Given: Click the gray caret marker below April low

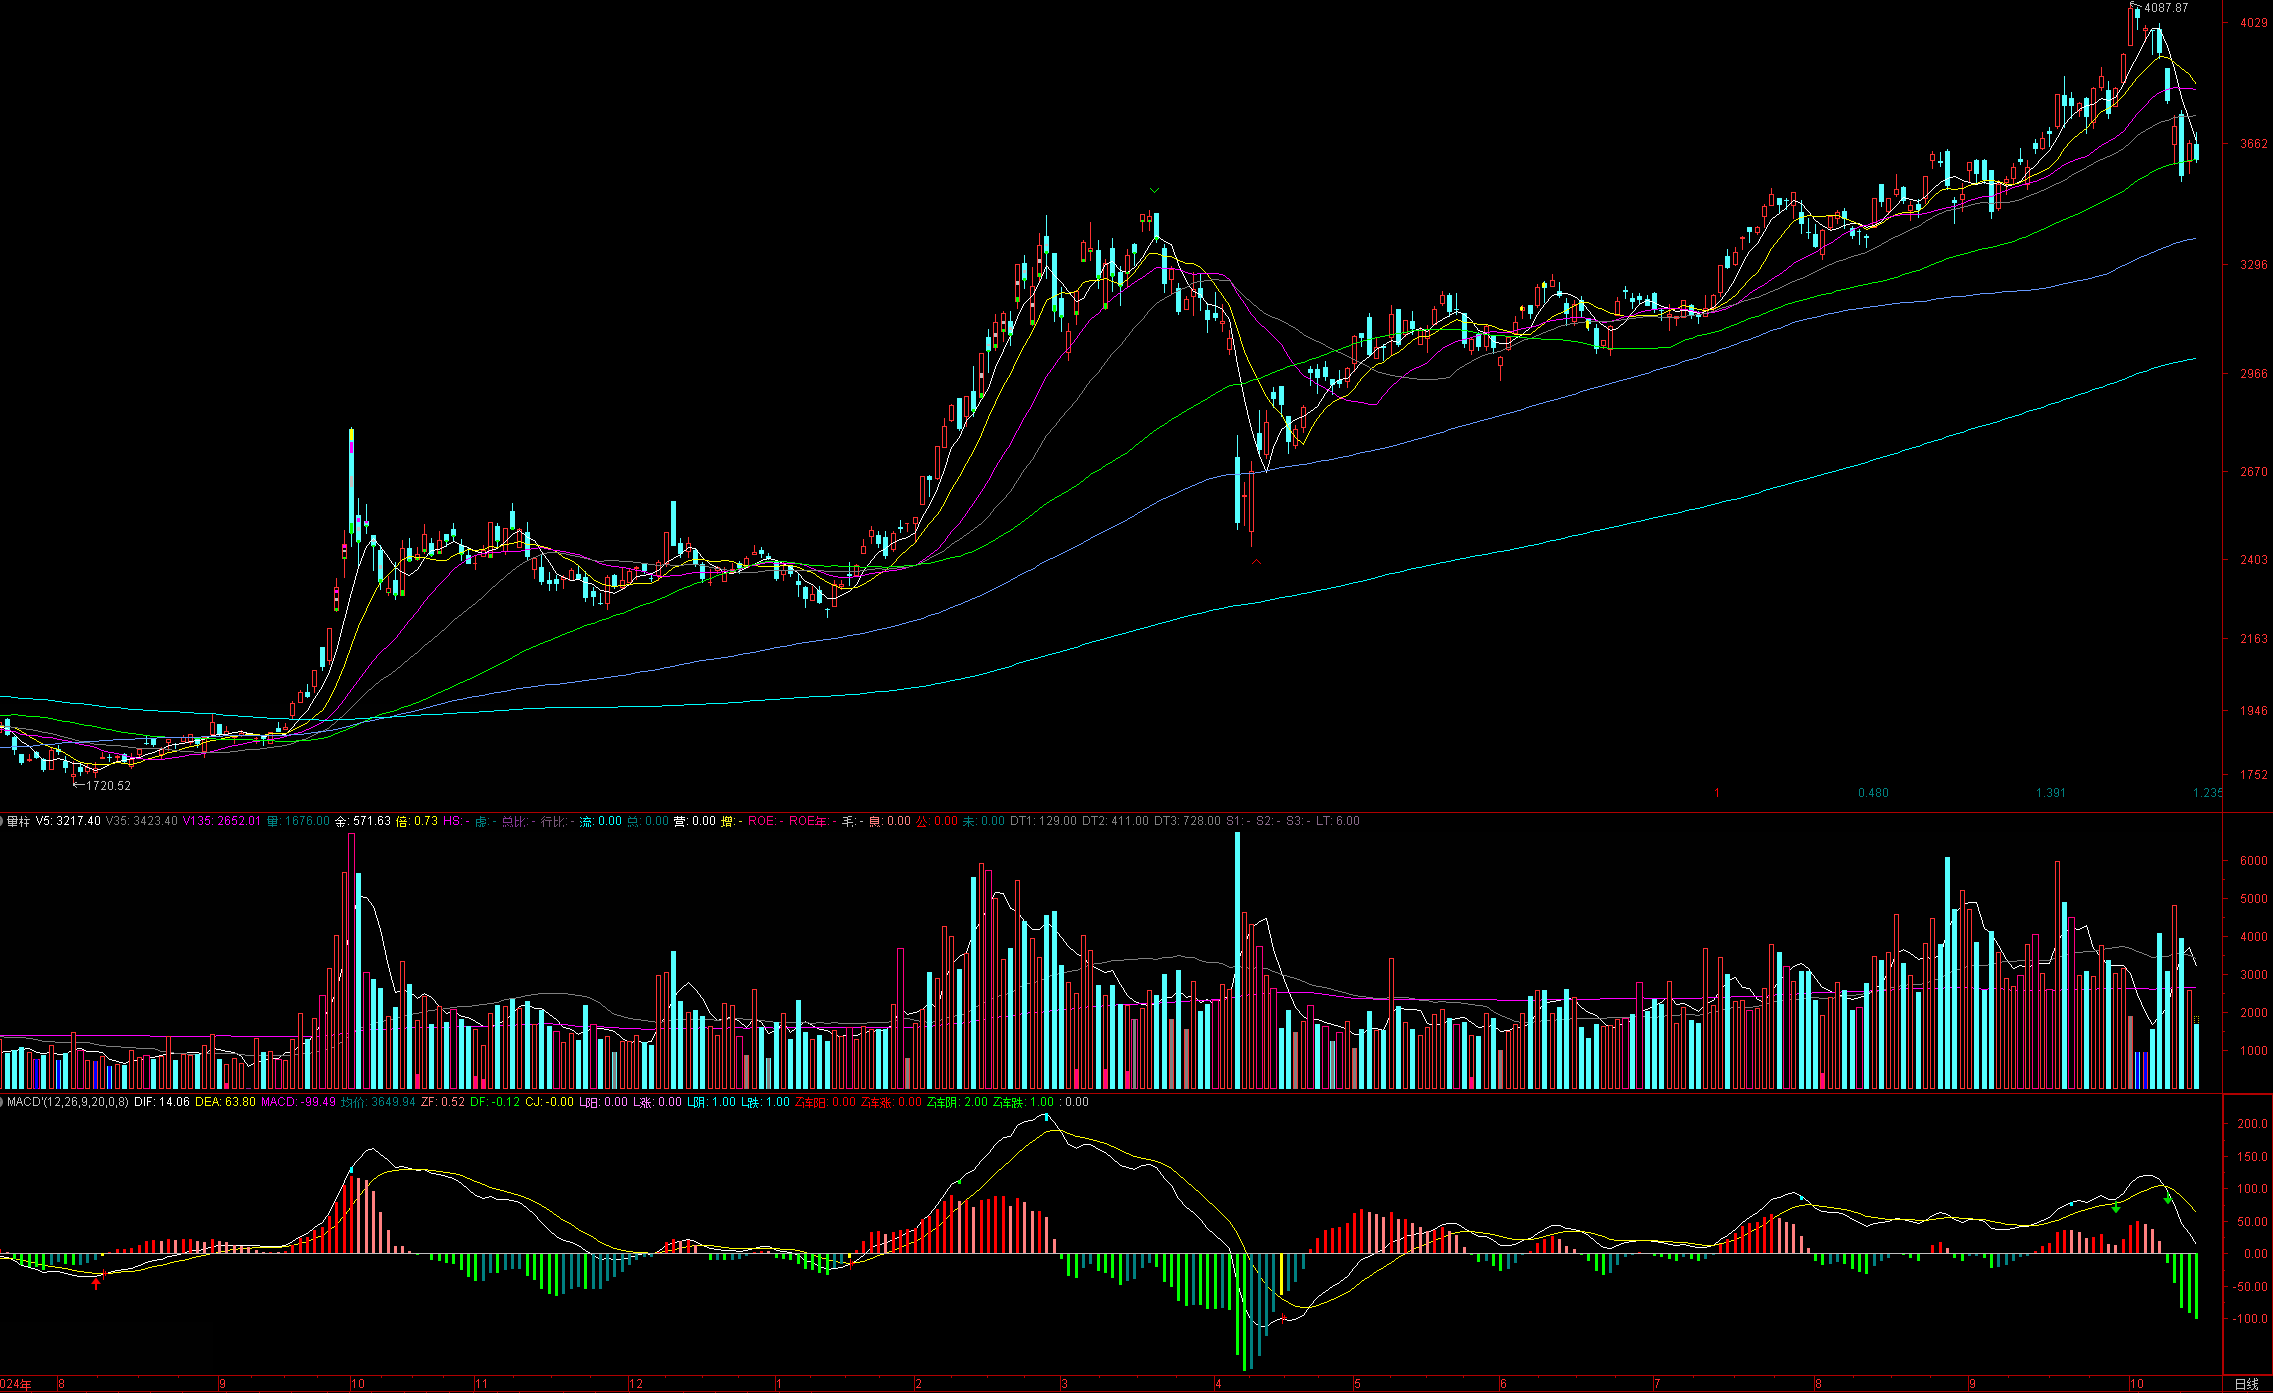Looking at the screenshot, I should (1256, 563).
